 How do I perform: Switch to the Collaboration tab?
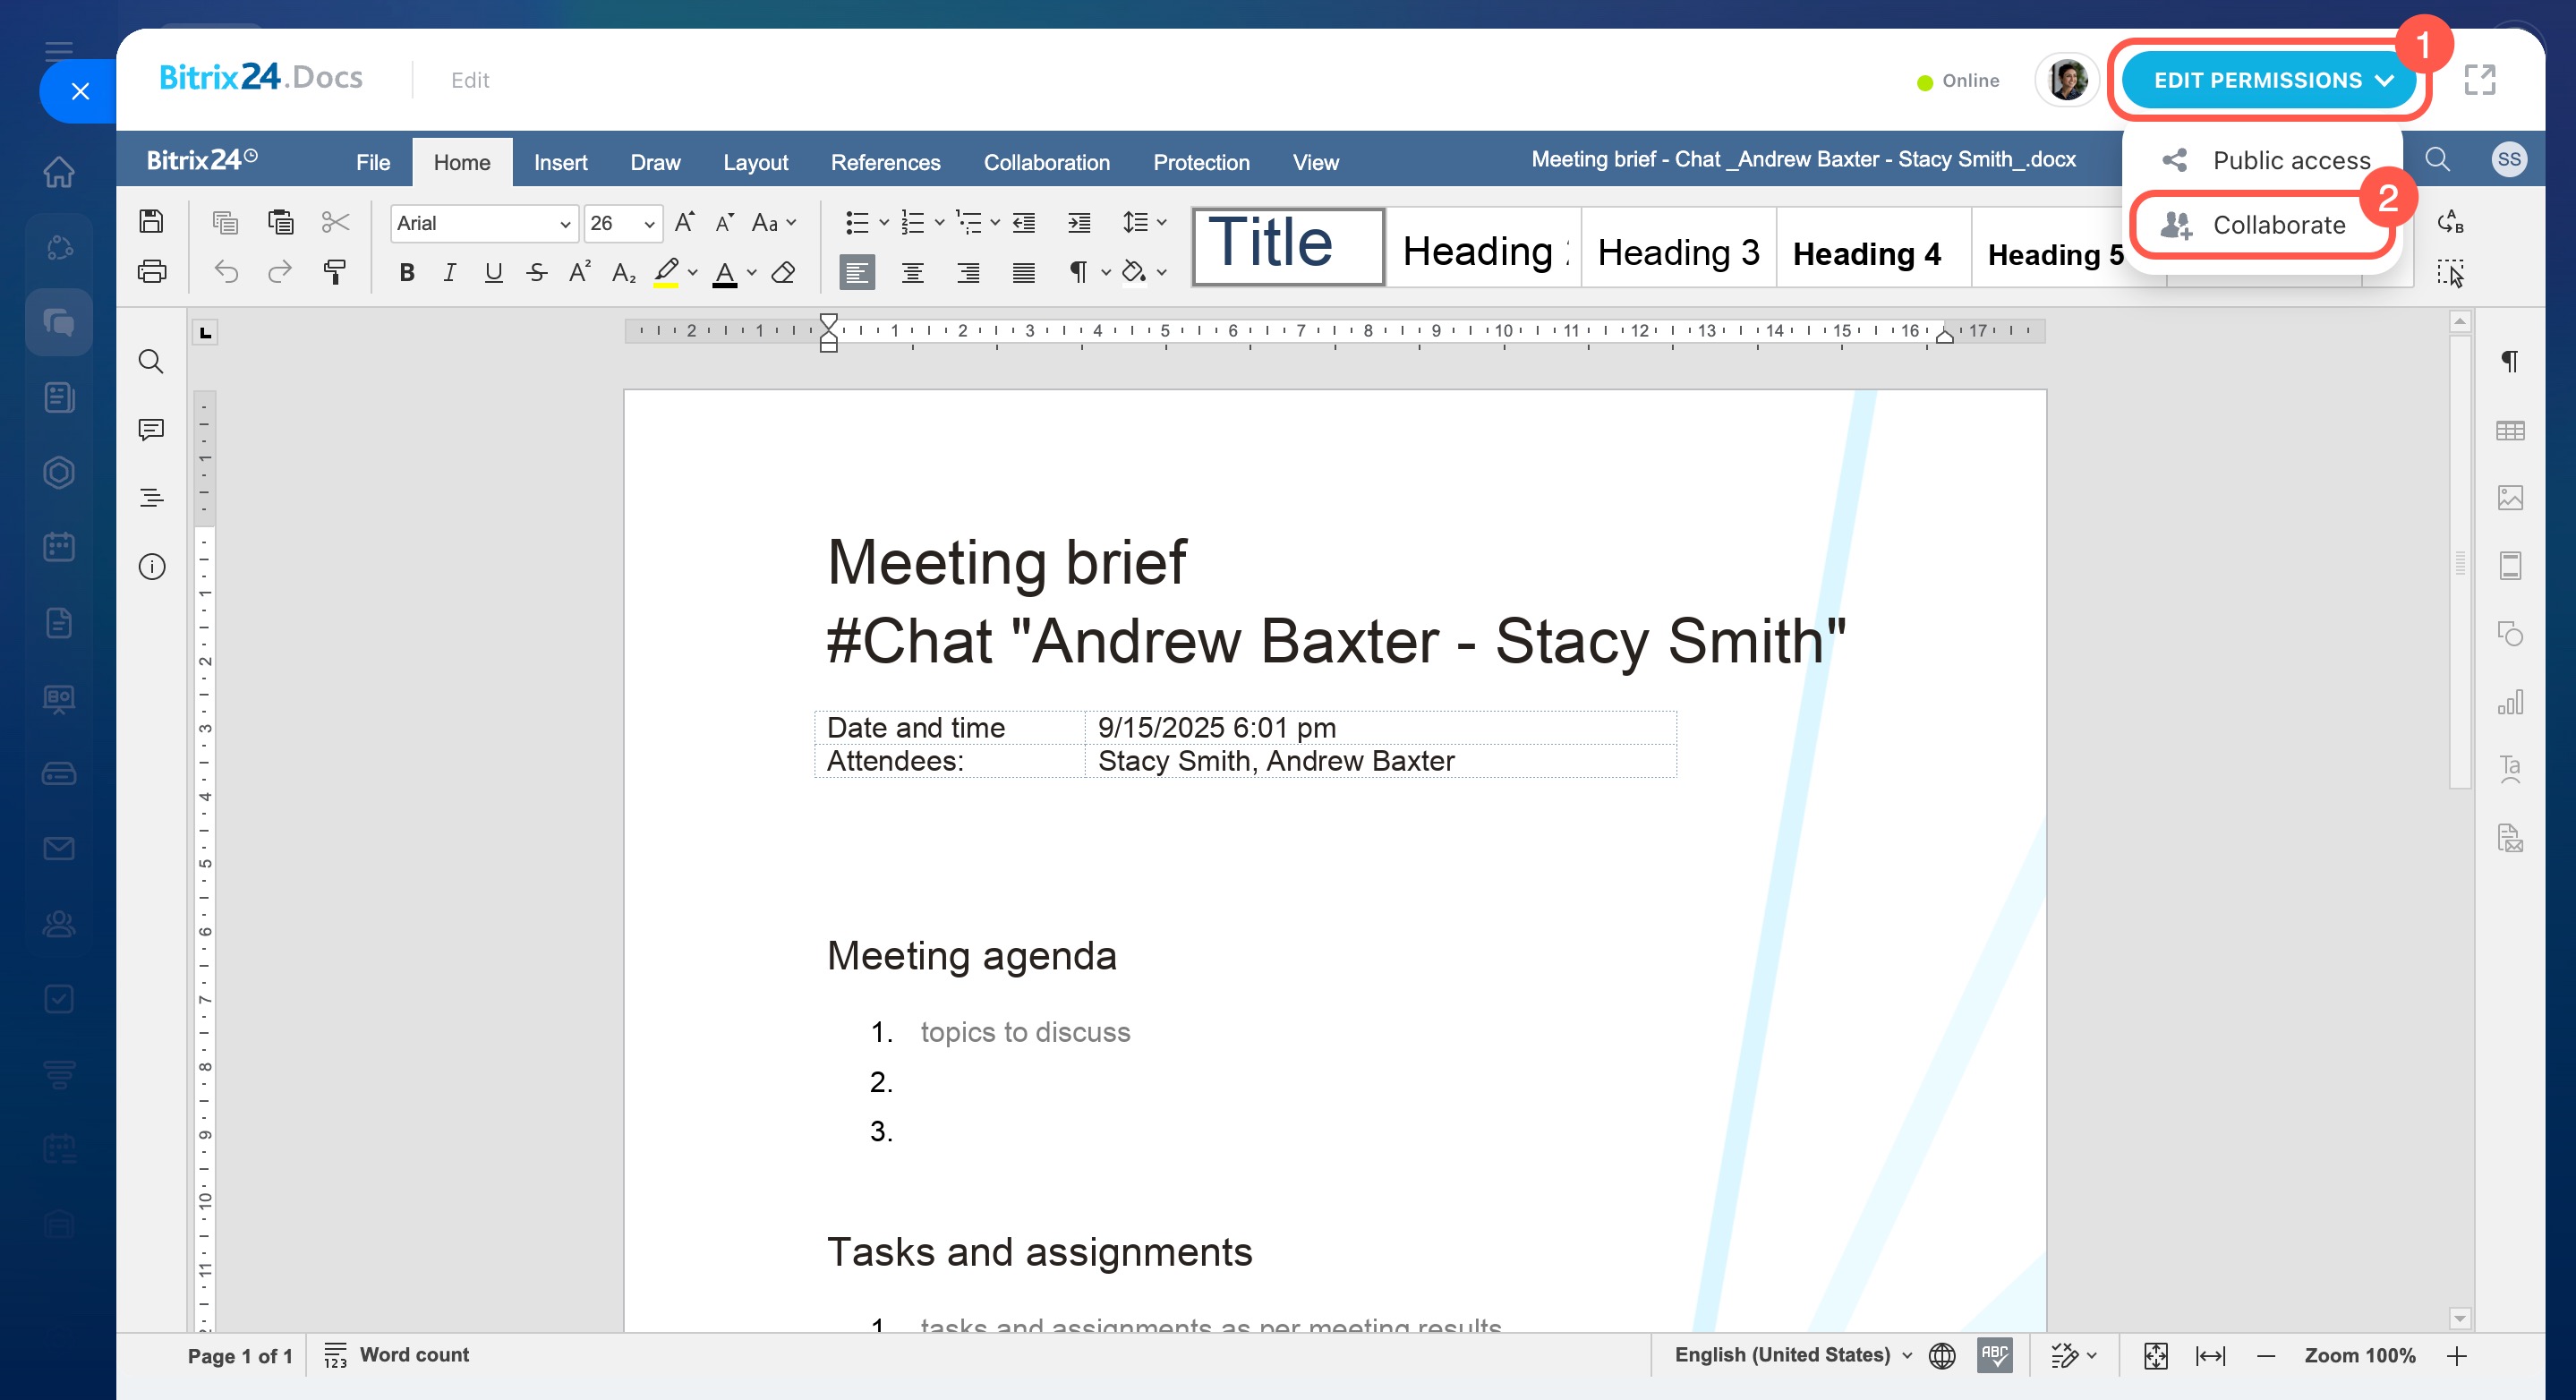point(1046,162)
